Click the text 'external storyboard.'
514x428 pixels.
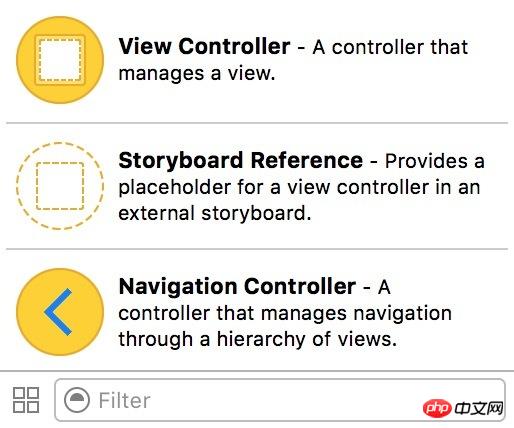[x=215, y=213]
